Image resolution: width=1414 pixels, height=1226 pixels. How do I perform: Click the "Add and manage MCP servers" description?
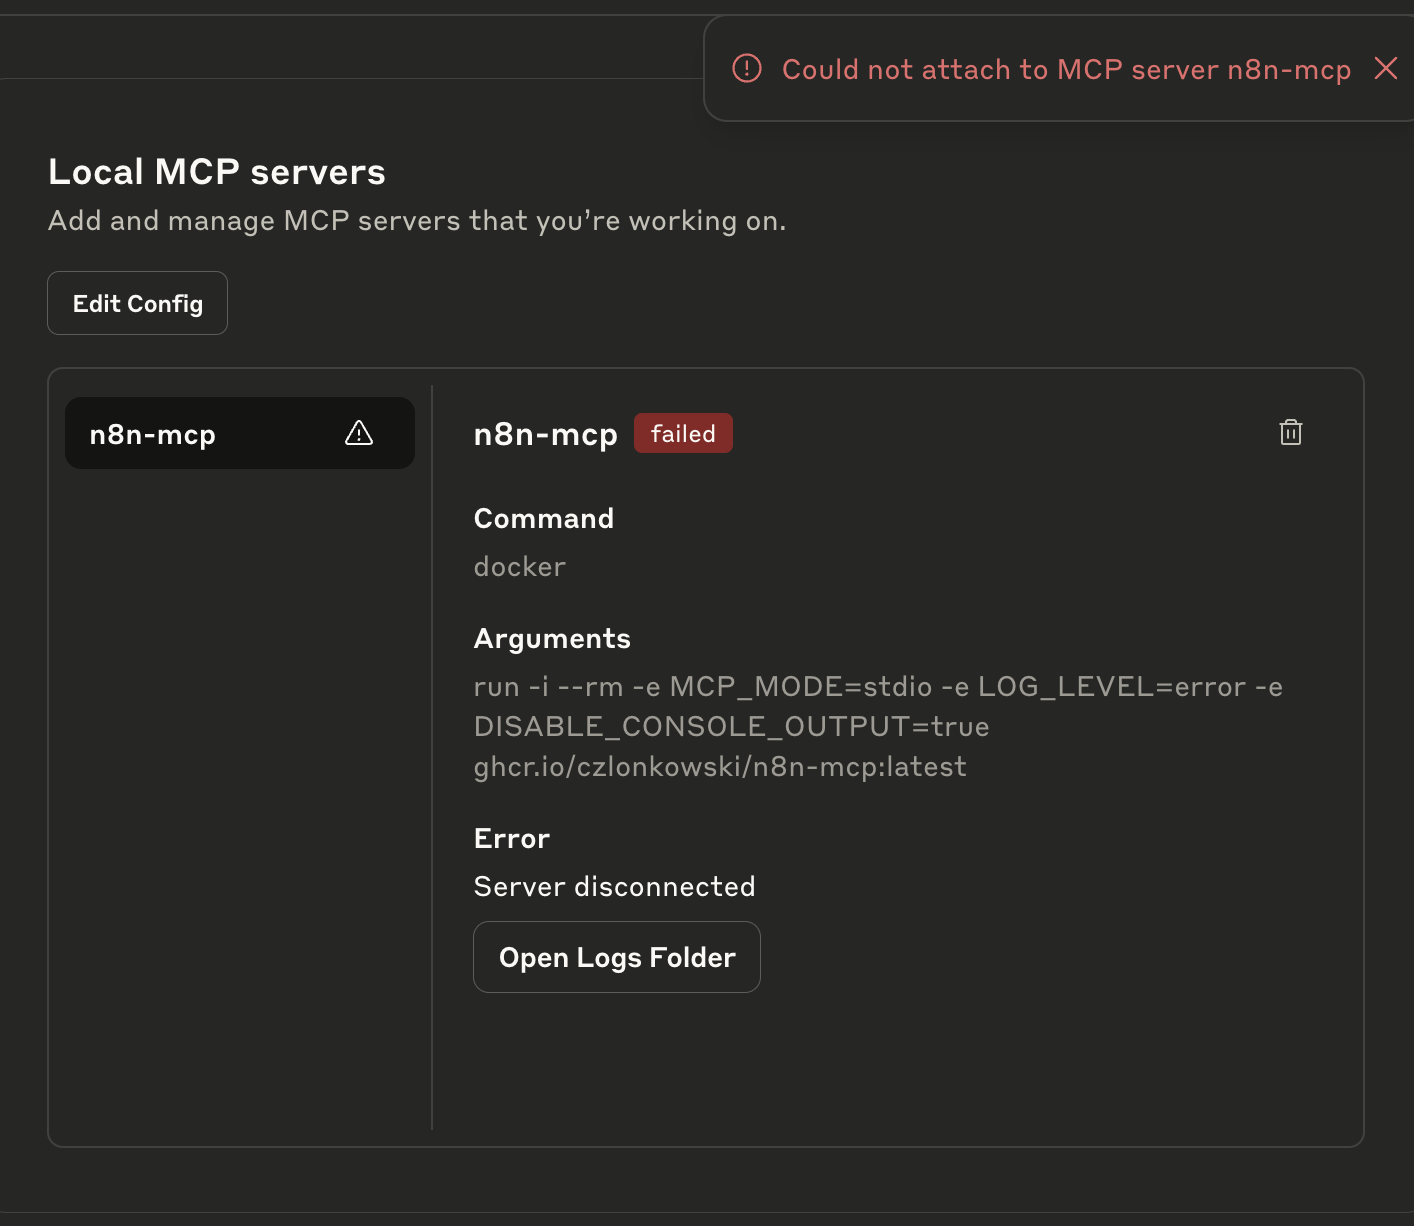tap(417, 220)
